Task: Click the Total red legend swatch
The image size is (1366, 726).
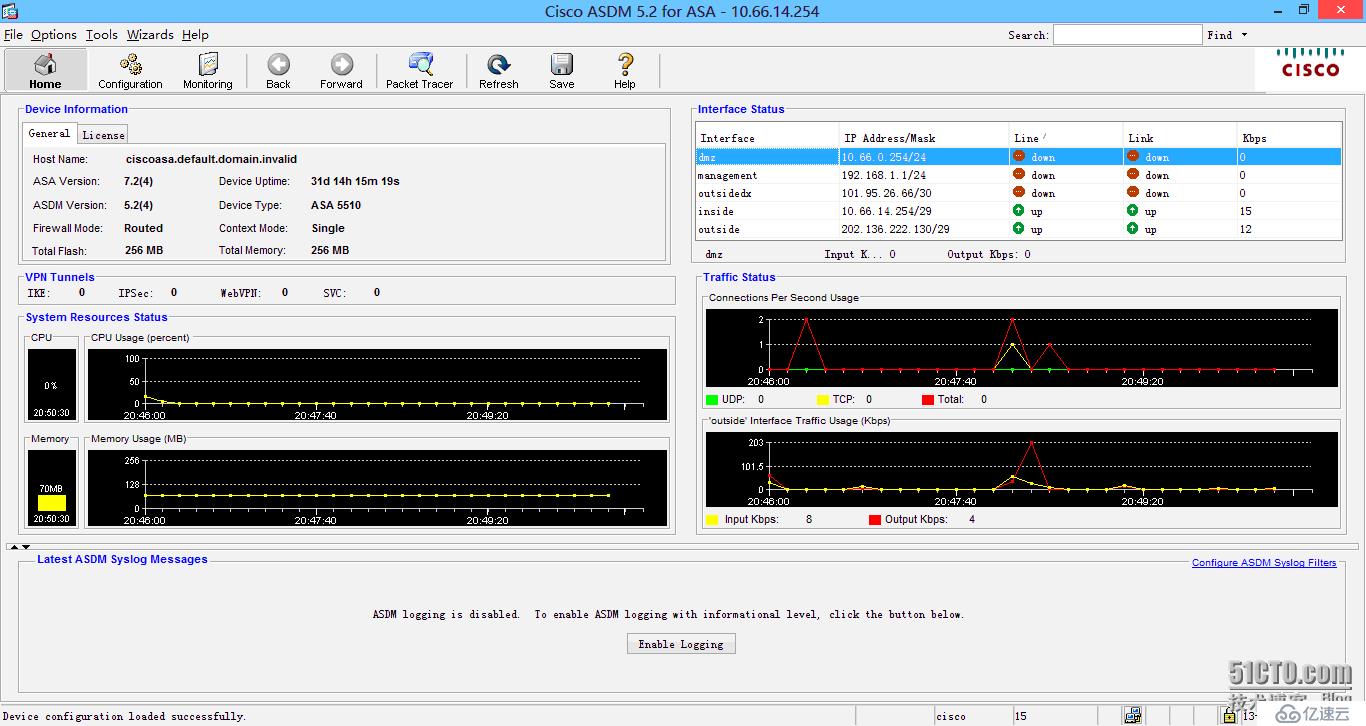Action: tap(928, 400)
